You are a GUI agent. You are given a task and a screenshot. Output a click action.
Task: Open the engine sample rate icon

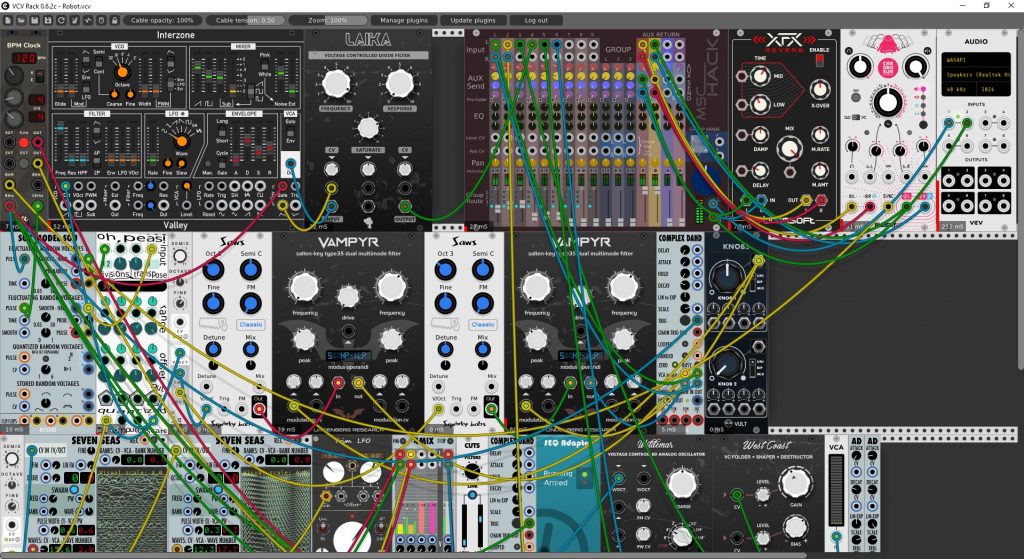(88, 20)
